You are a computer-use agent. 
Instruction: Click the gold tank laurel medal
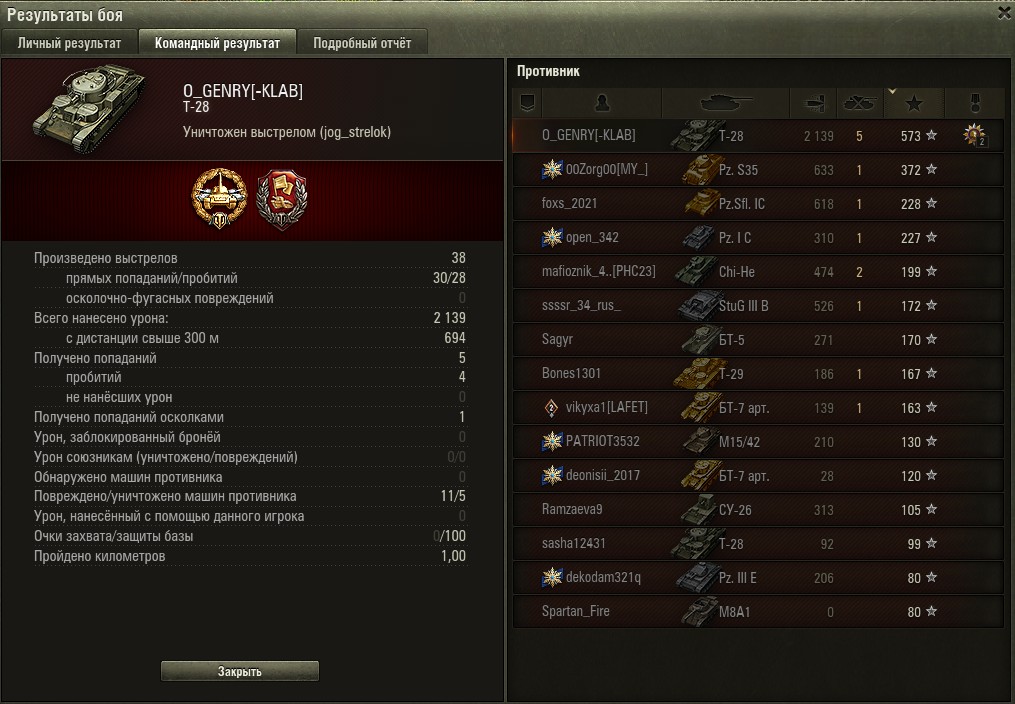[219, 199]
